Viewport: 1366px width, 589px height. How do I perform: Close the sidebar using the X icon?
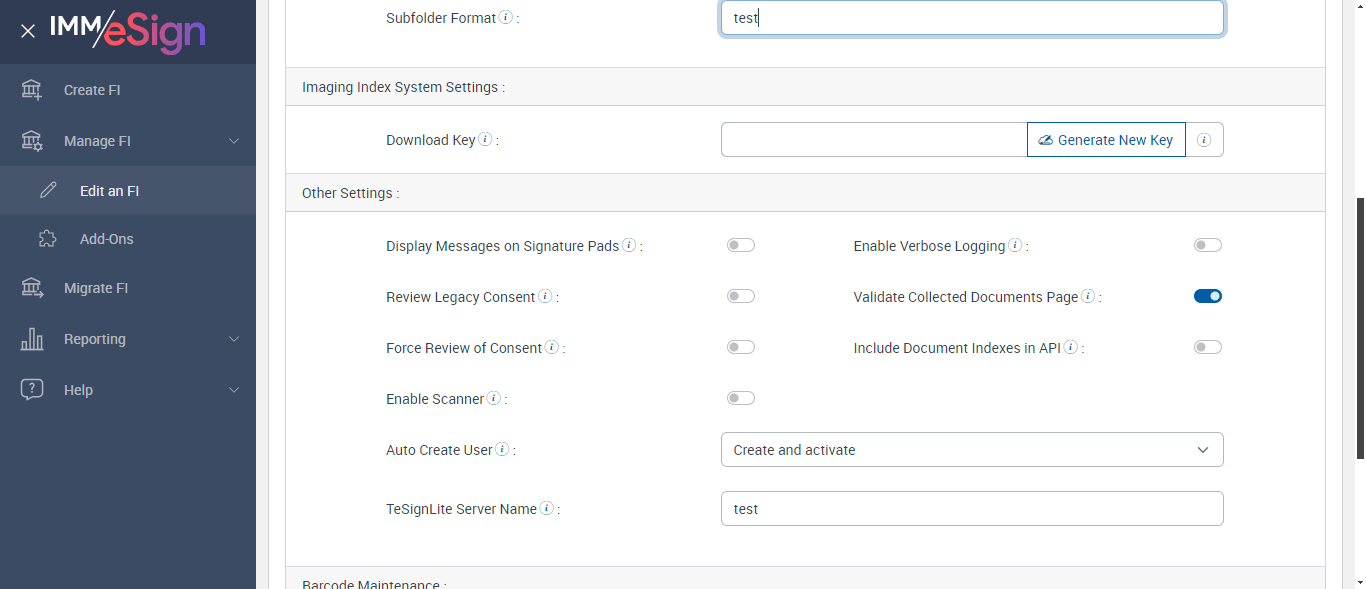(28, 31)
